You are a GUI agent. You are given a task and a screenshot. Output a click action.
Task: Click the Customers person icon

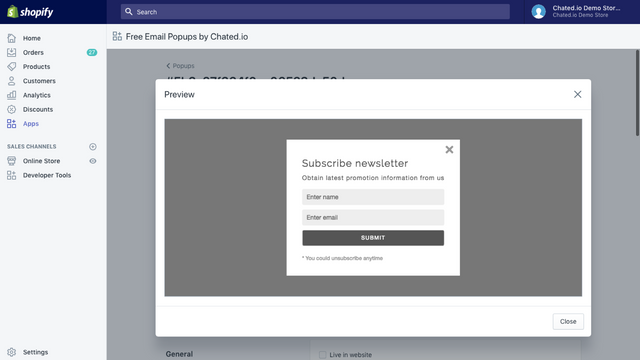(11, 81)
